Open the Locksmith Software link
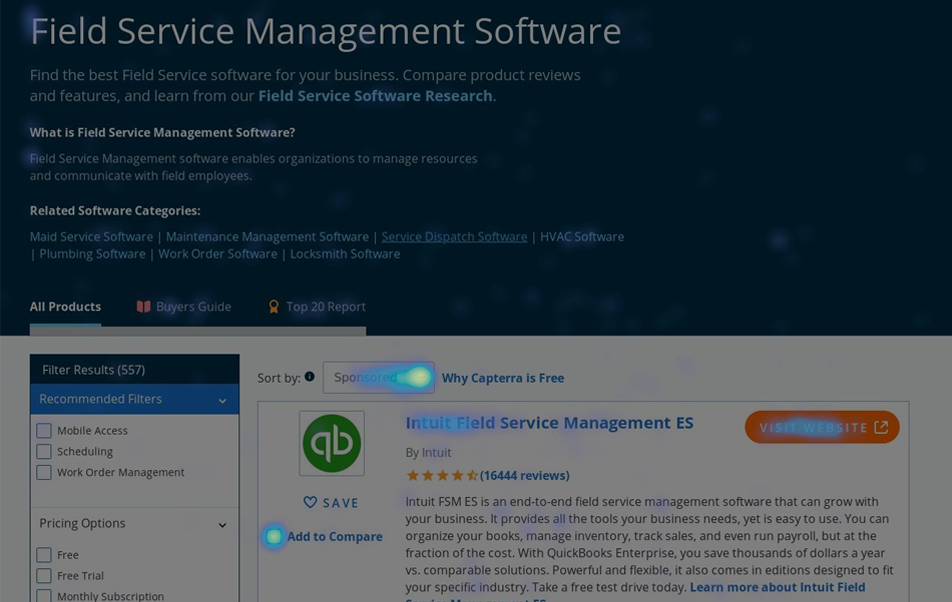This screenshot has height=602, width=952. (345, 254)
